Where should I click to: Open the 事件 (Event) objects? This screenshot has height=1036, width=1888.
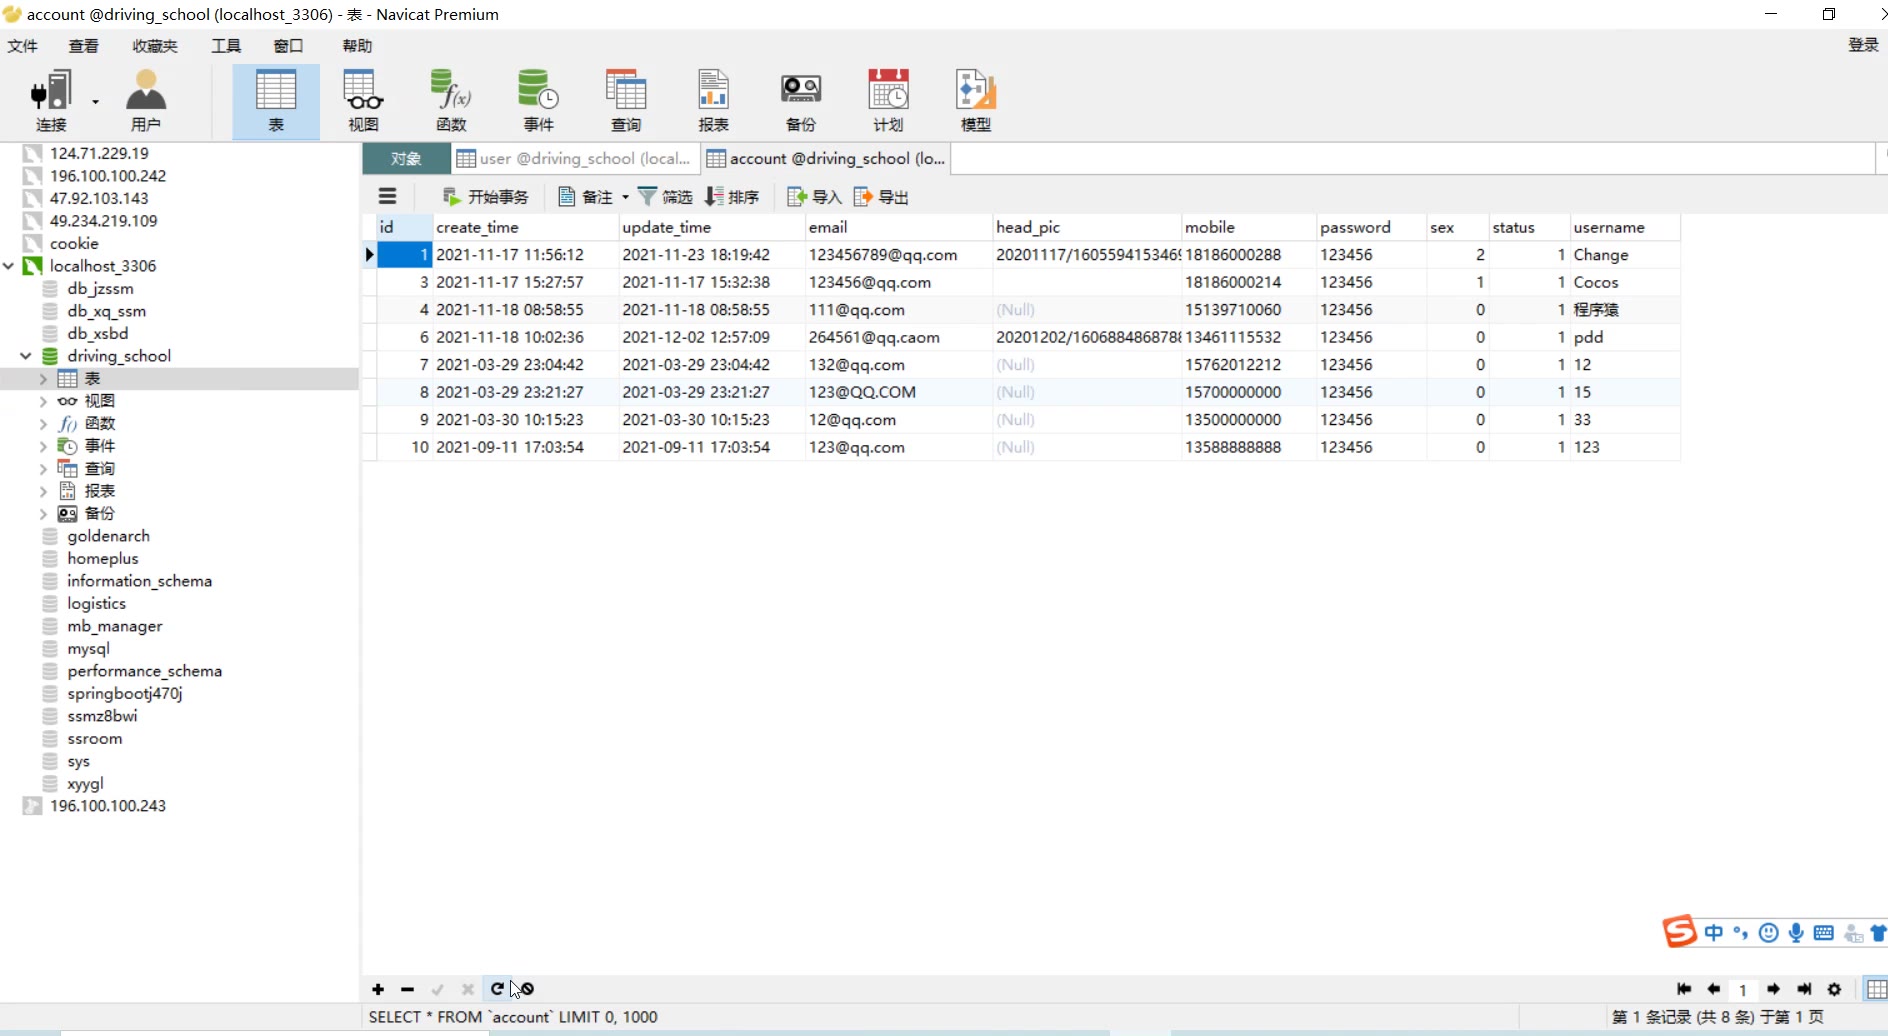click(x=539, y=101)
